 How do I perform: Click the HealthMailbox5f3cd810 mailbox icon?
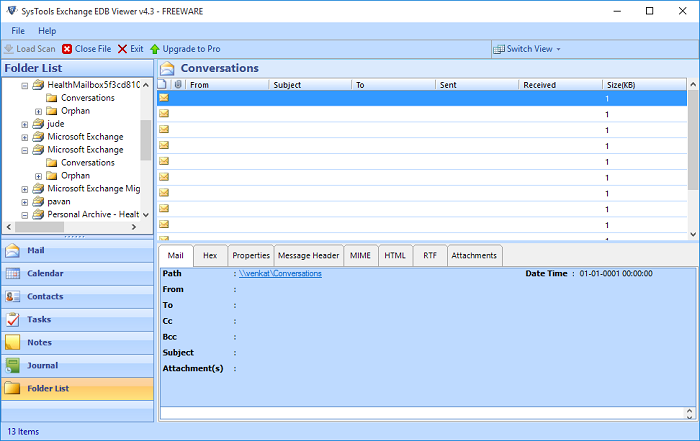(x=38, y=85)
